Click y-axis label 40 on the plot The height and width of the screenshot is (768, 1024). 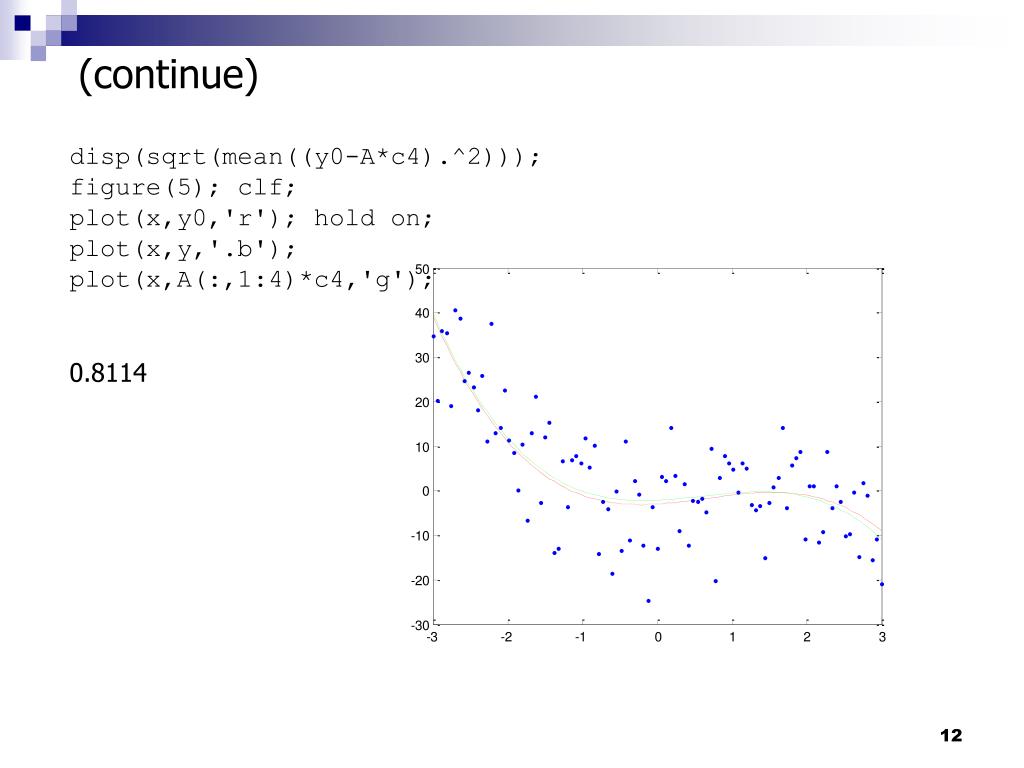pyautogui.click(x=422, y=313)
